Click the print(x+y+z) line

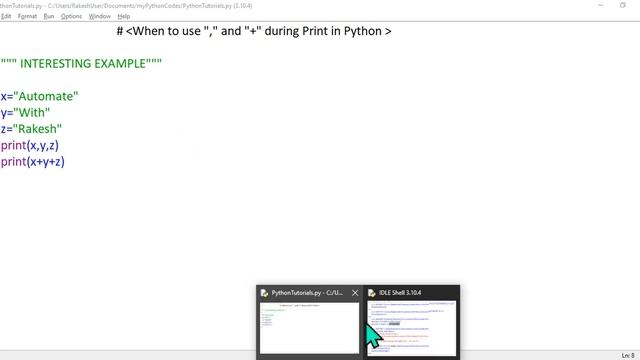[x=33, y=162]
